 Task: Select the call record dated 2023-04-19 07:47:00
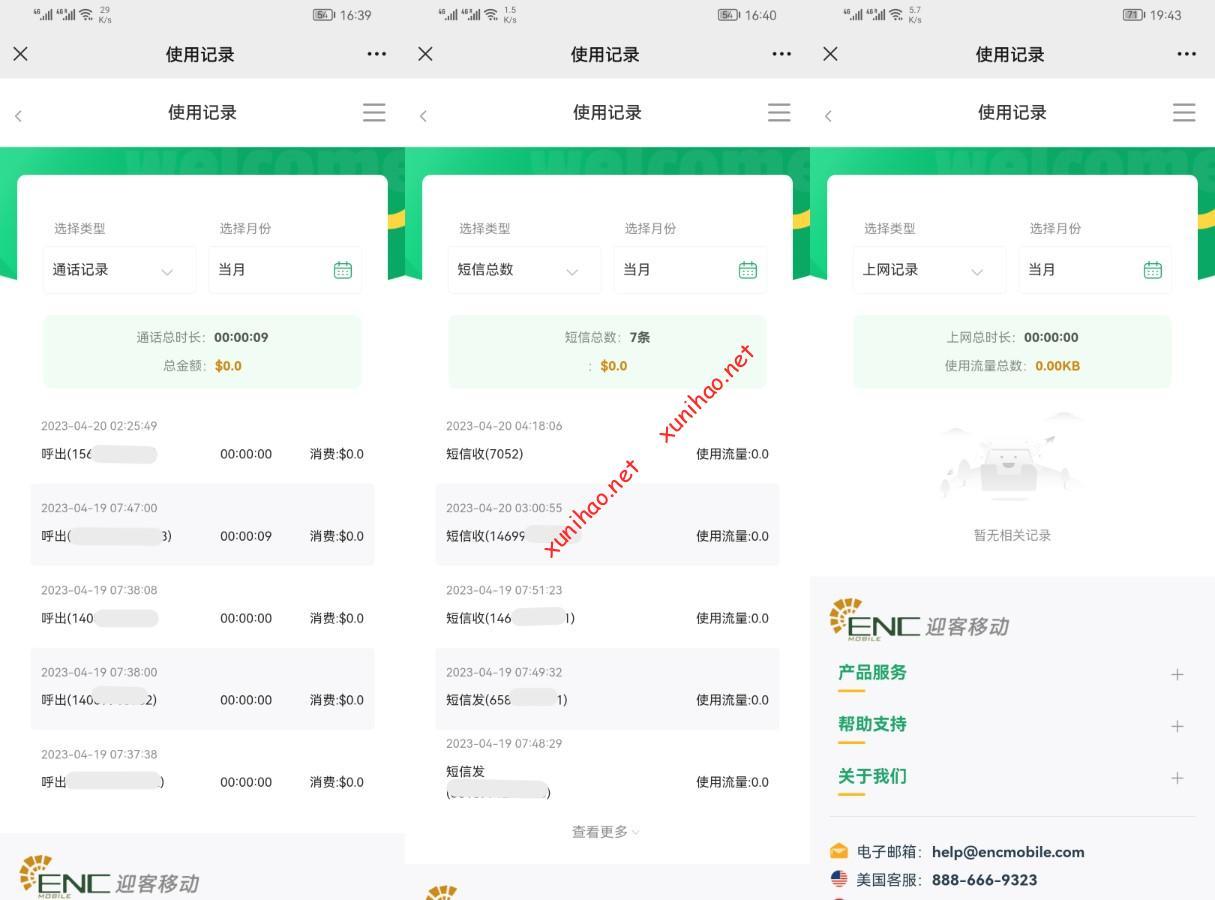tap(202, 524)
